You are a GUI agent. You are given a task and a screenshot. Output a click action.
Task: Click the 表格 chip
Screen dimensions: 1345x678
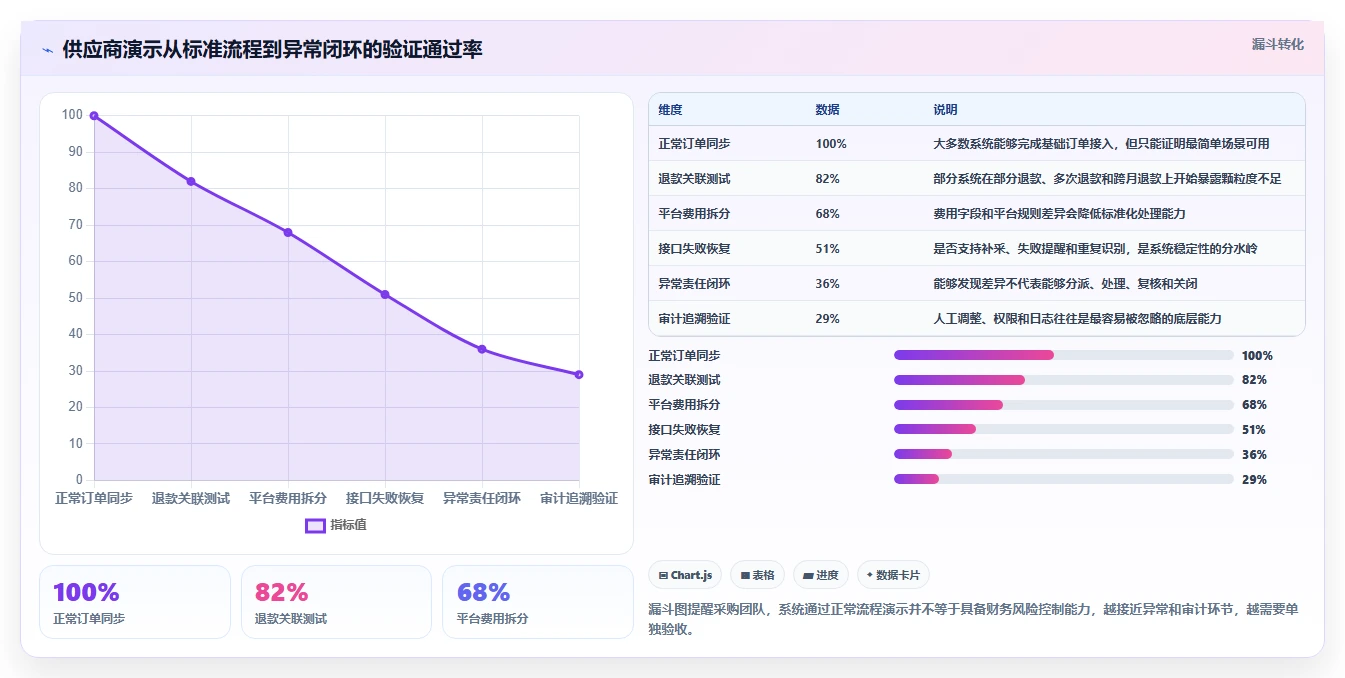[x=758, y=575]
